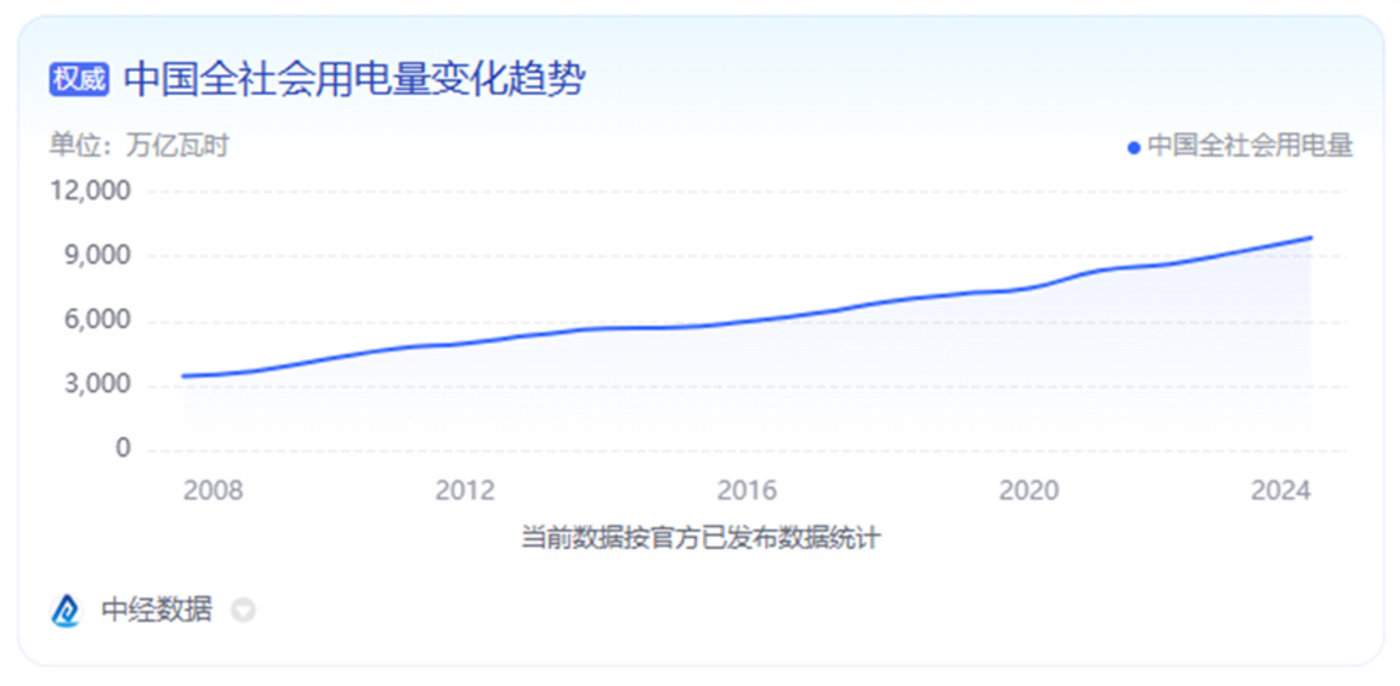Click the unit label 单位: 万亿瓦时
1400x686 pixels.
139,146
